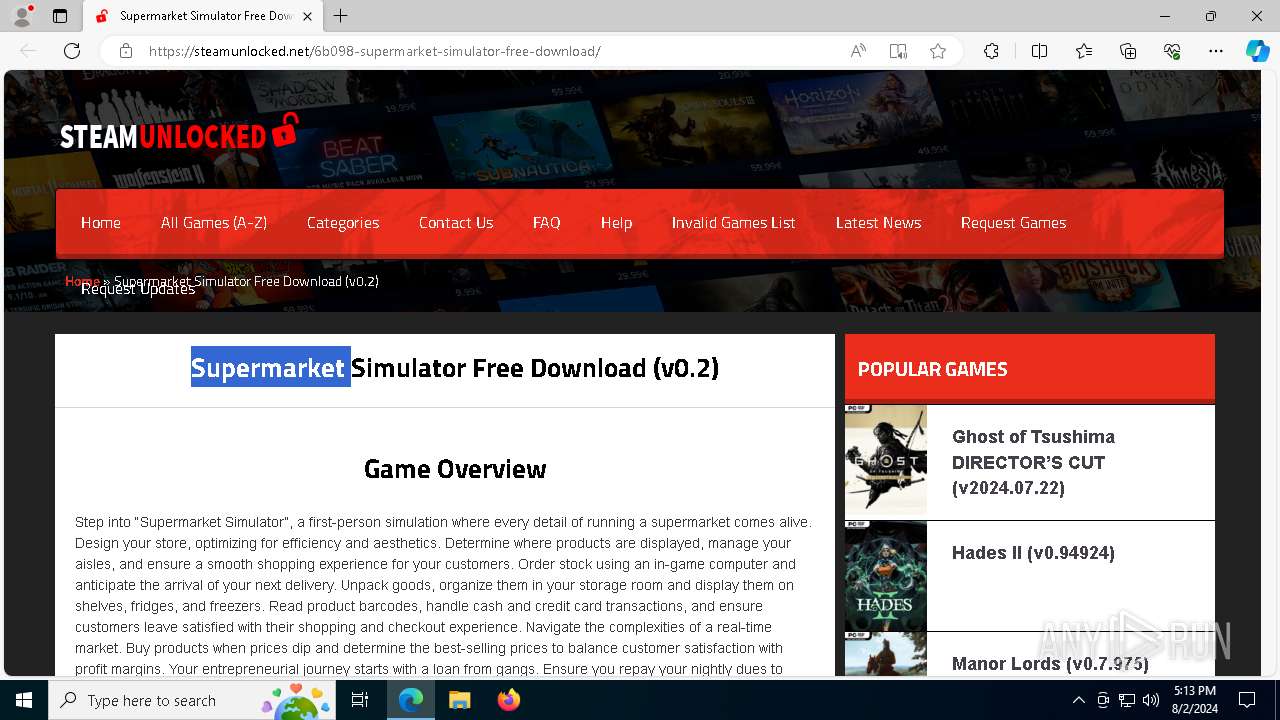
Task: Click the Hades II cover thumbnail
Action: tap(886, 576)
